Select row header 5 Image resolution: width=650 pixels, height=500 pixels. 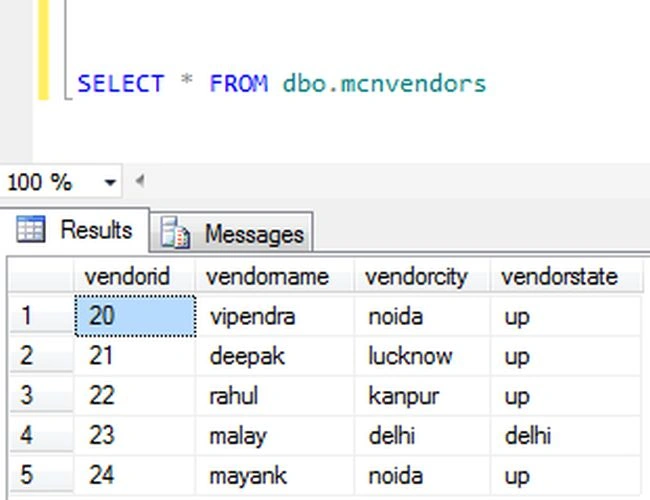coord(41,475)
